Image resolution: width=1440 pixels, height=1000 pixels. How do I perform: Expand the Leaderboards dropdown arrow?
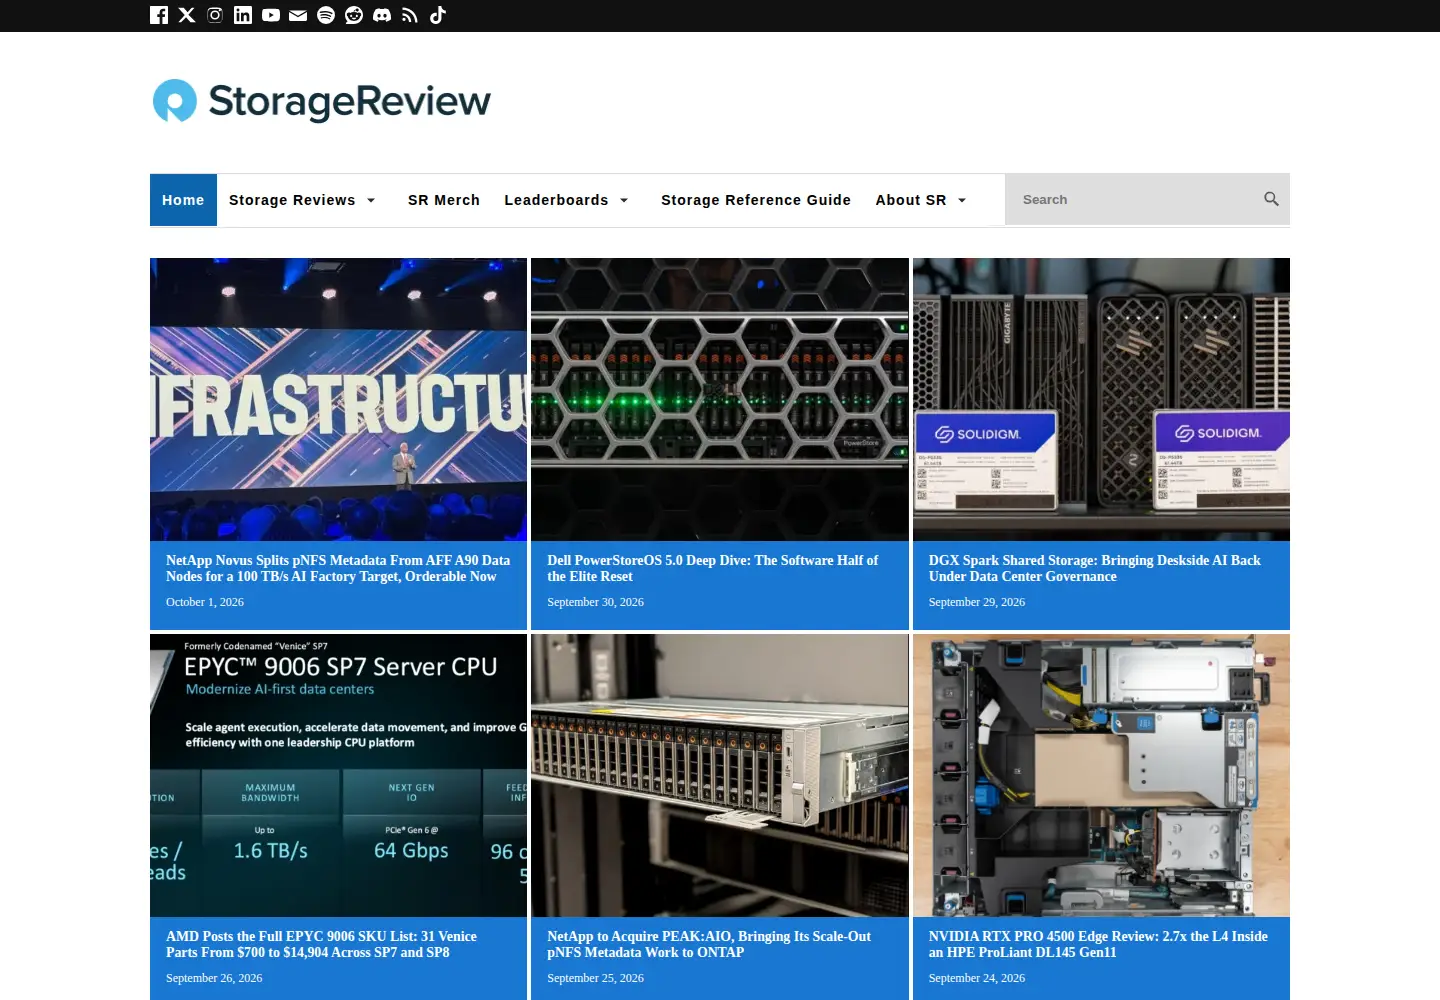click(624, 200)
